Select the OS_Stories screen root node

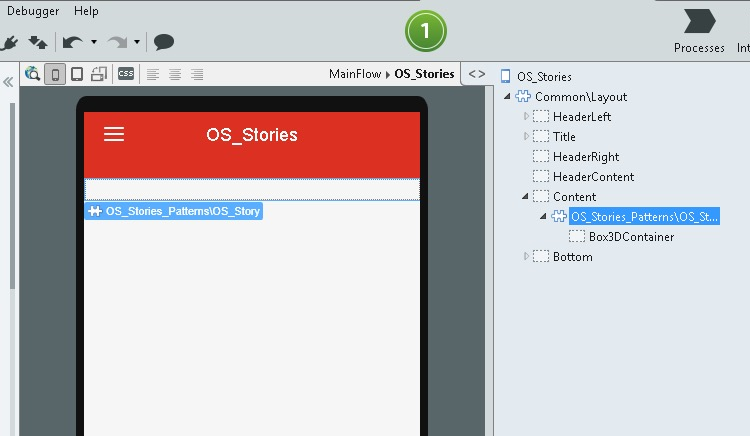click(544, 76)
